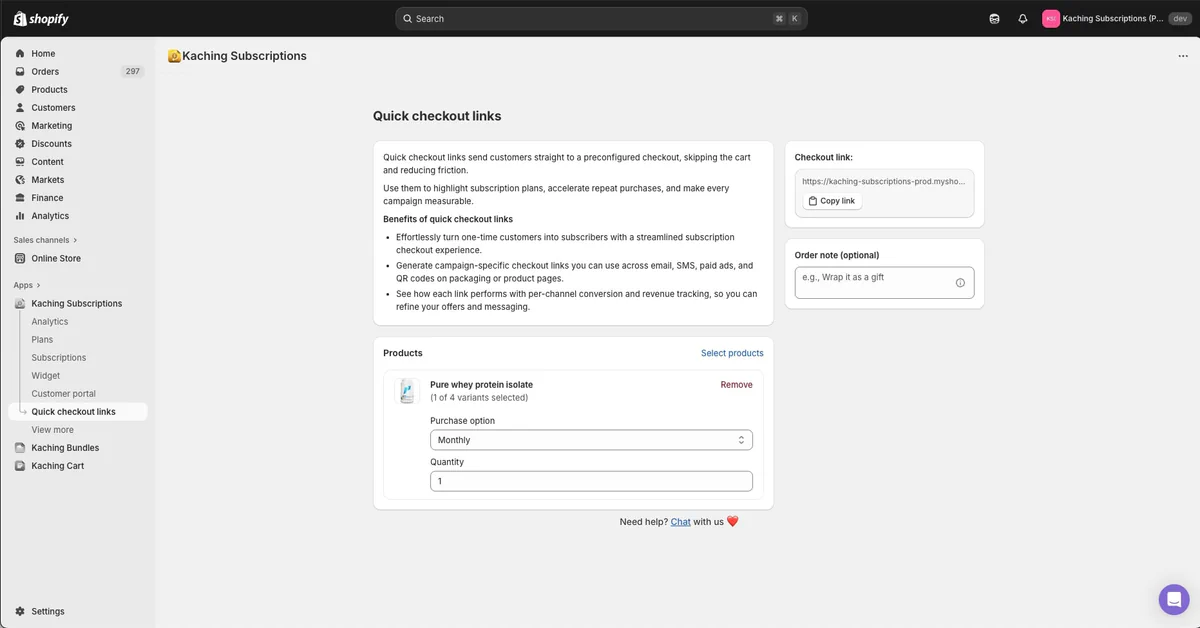Open the three-dot more actions menu

click(x=1183, y=56)
